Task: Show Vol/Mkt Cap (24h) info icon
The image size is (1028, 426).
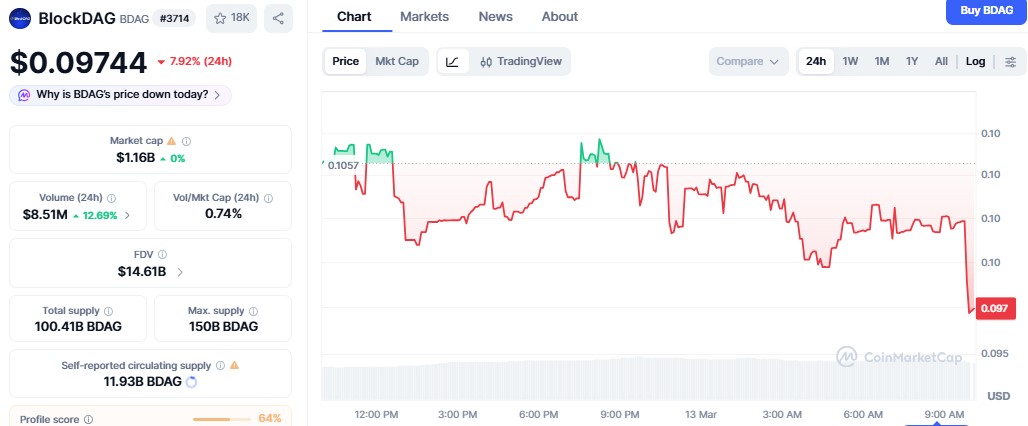Action: pos(268,198)
